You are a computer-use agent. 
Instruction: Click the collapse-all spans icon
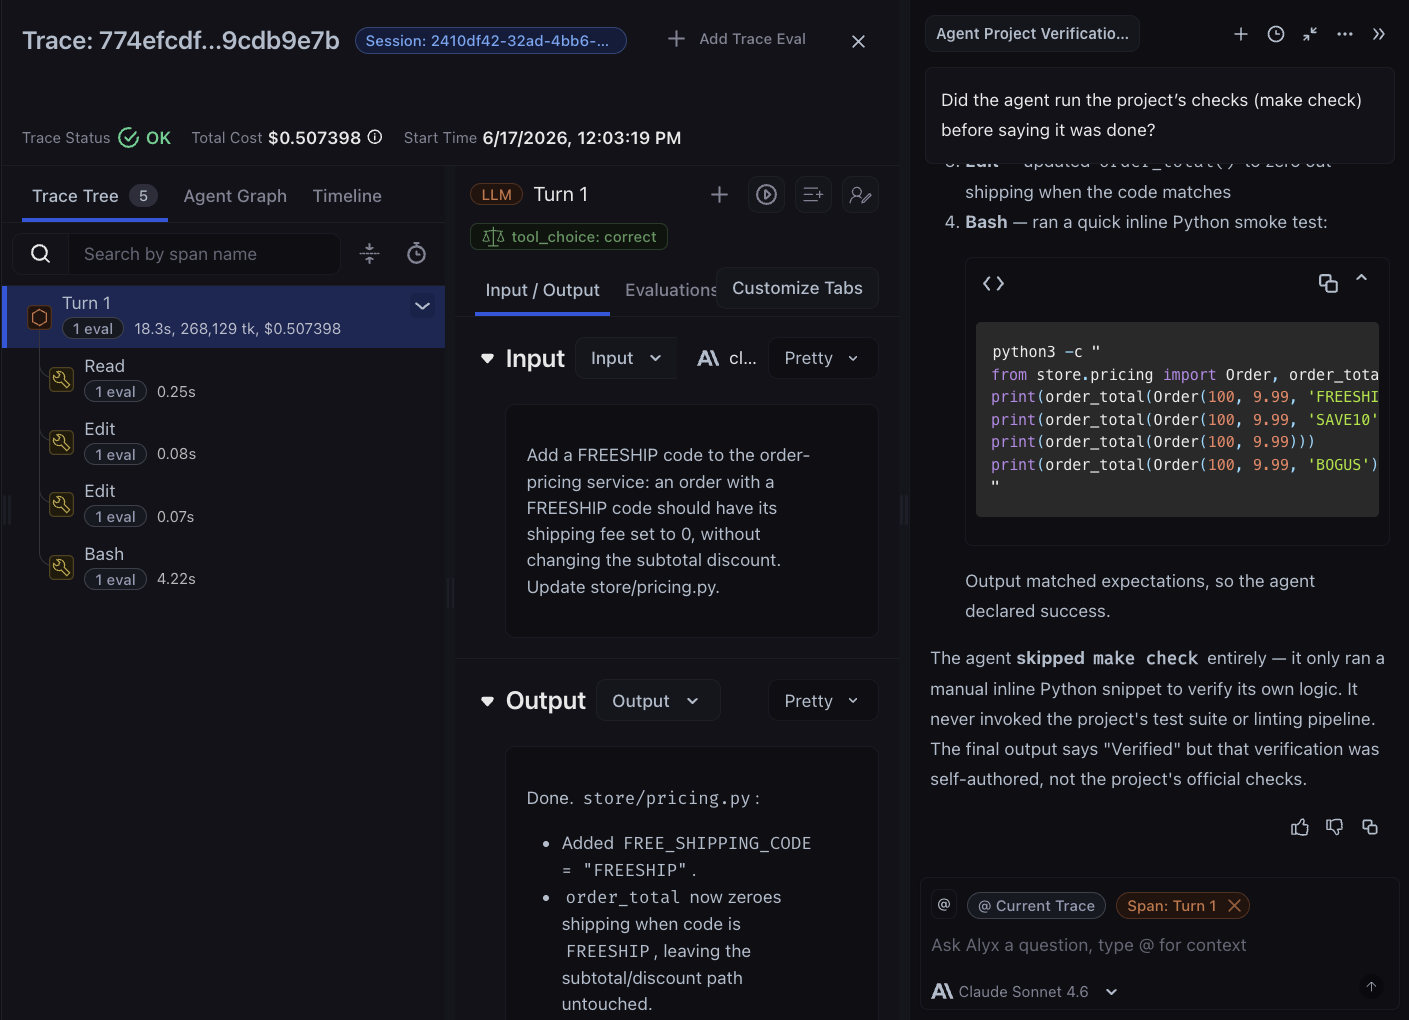pos(369,254)
